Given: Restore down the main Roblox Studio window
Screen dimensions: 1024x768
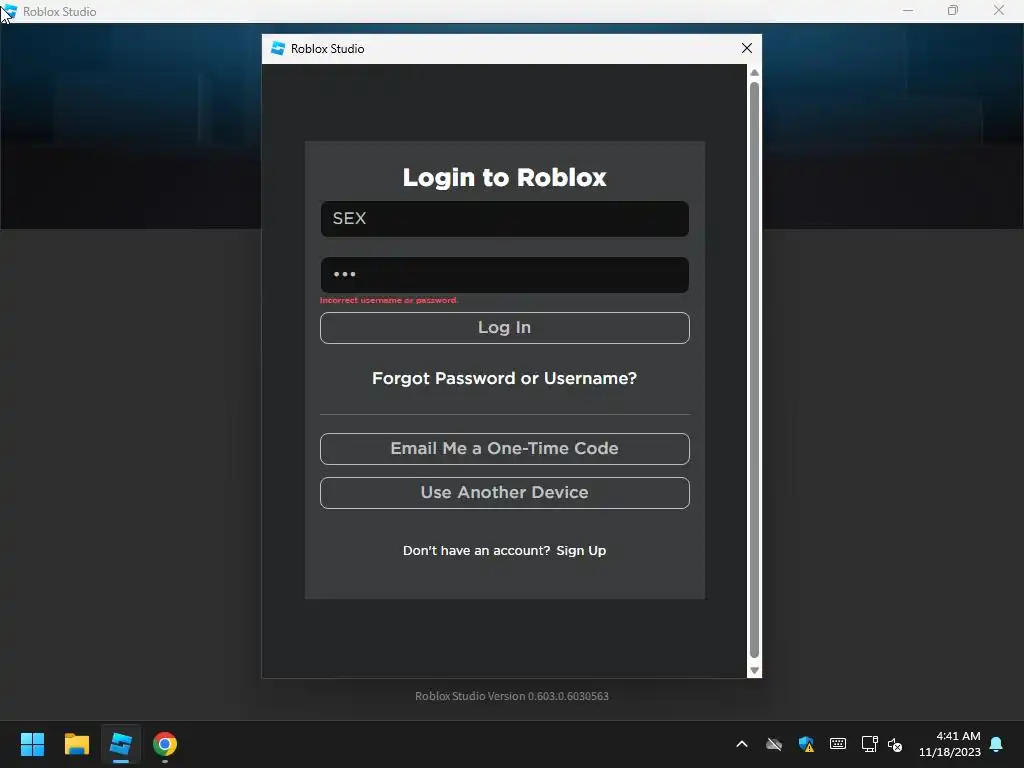Looking at the screenshot, I should pos(953,11).
